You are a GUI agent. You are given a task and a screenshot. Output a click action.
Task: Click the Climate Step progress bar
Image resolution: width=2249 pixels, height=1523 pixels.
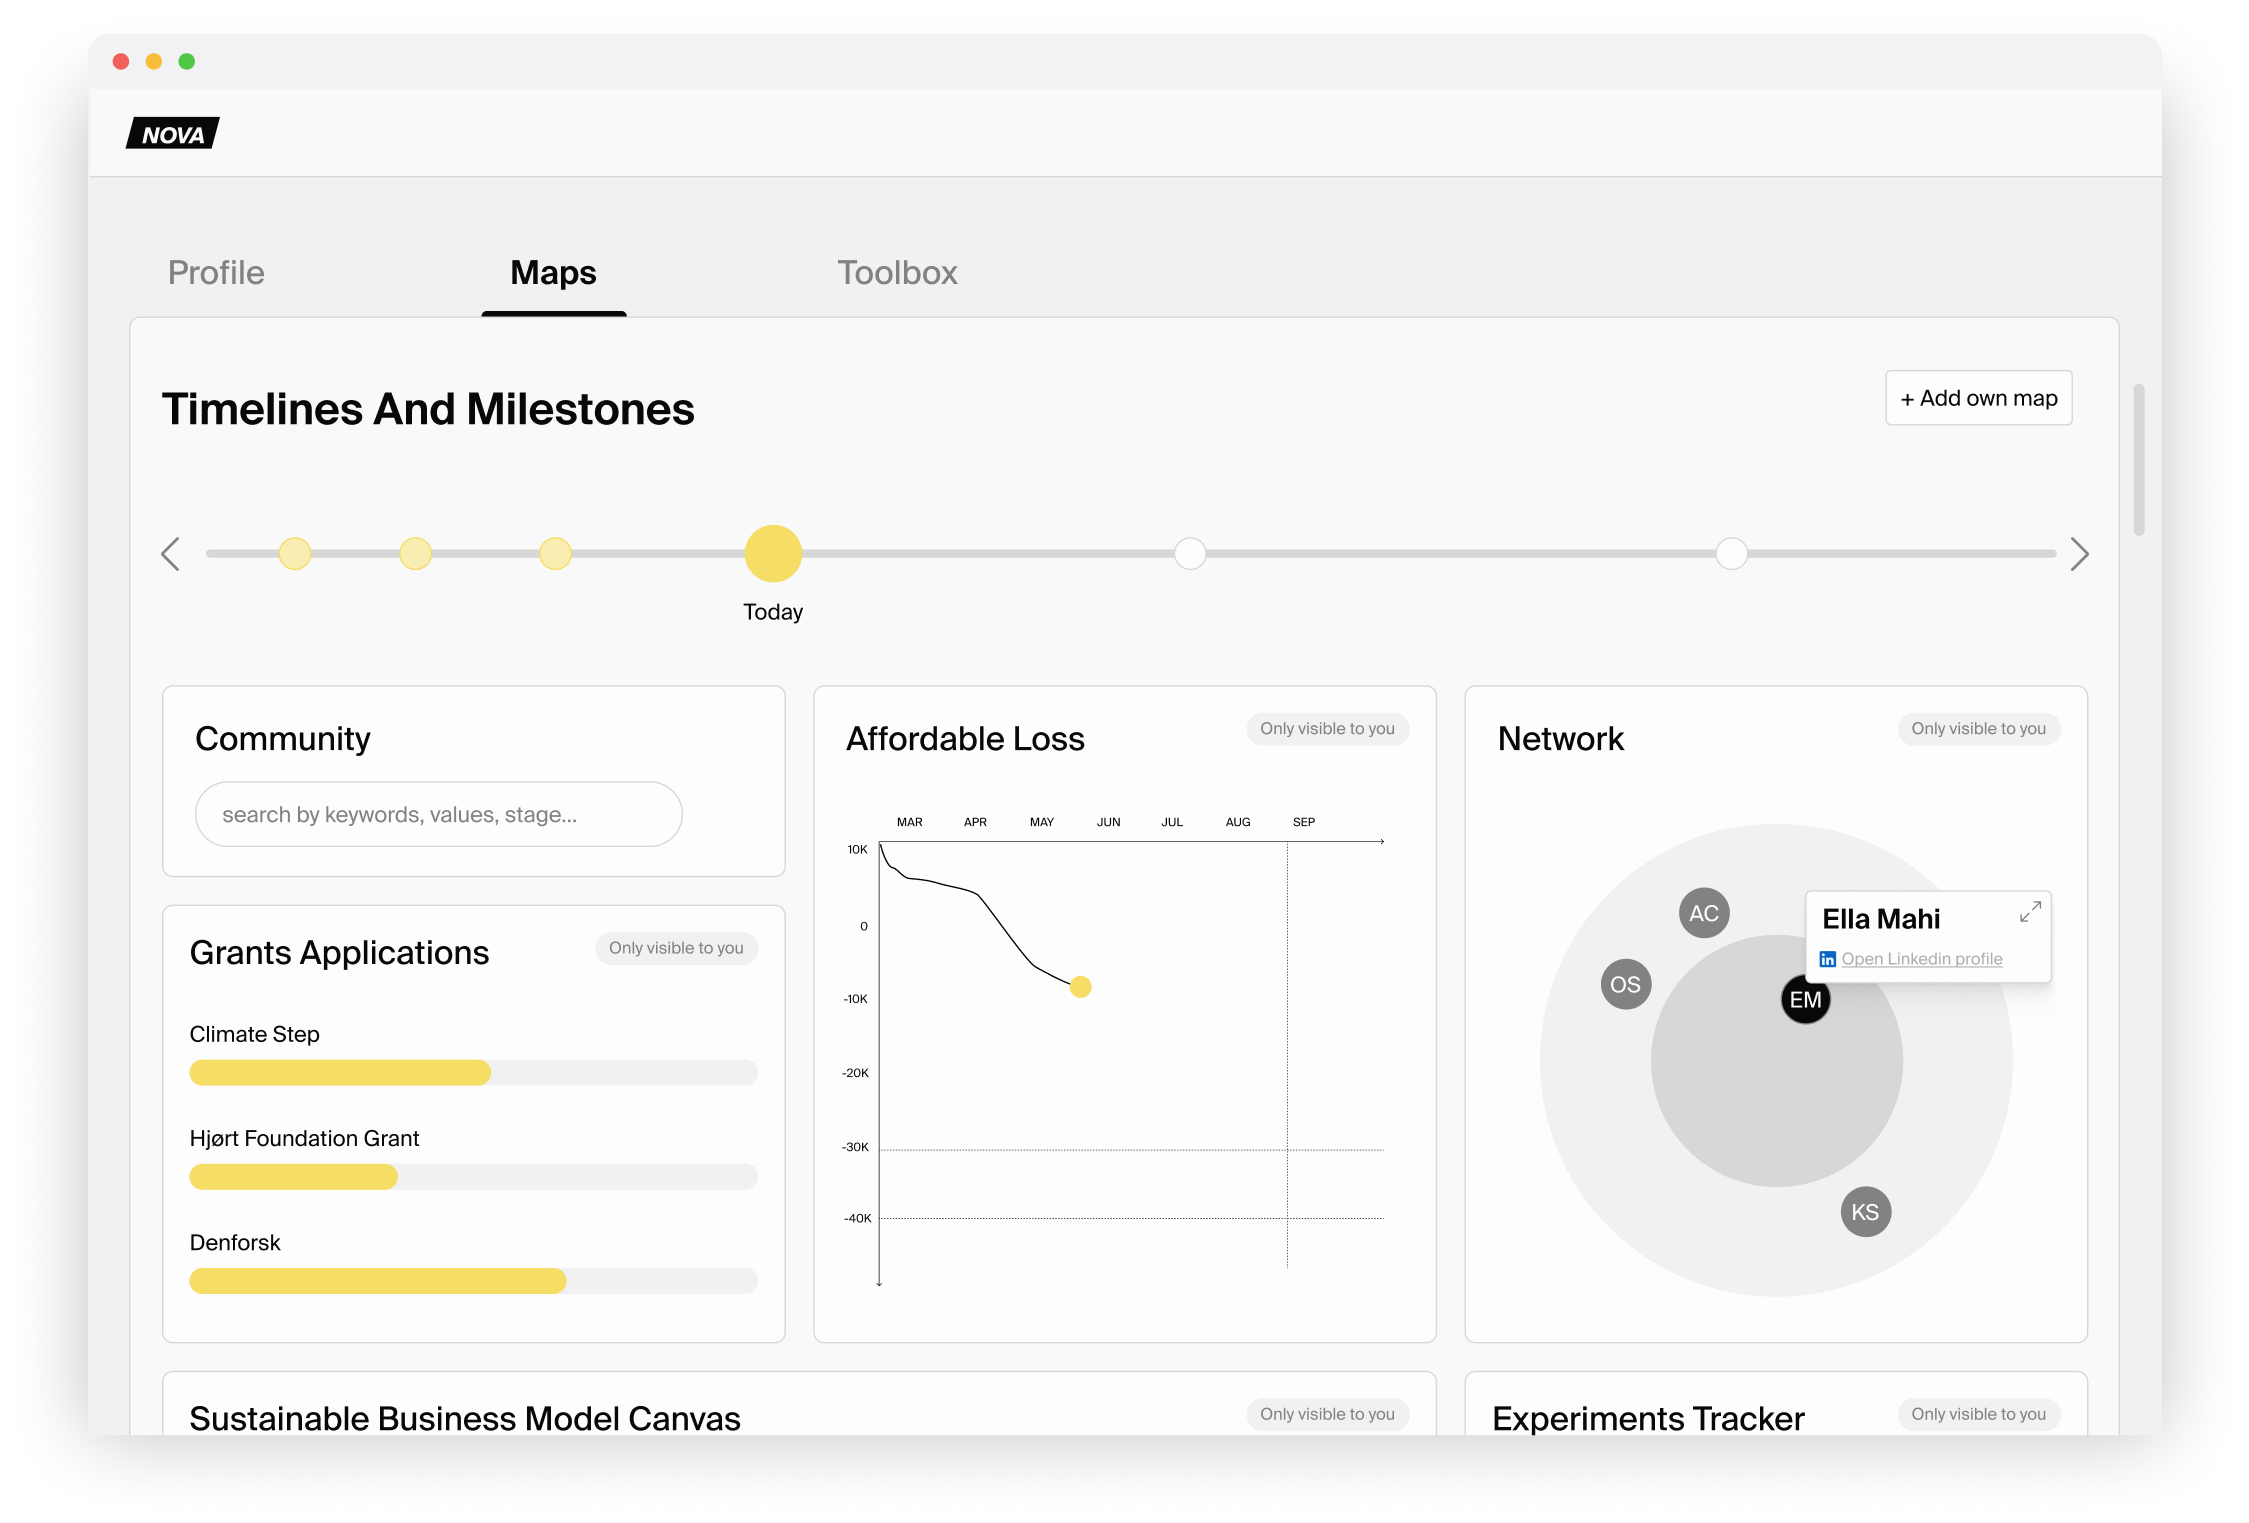coord(473,1072)
